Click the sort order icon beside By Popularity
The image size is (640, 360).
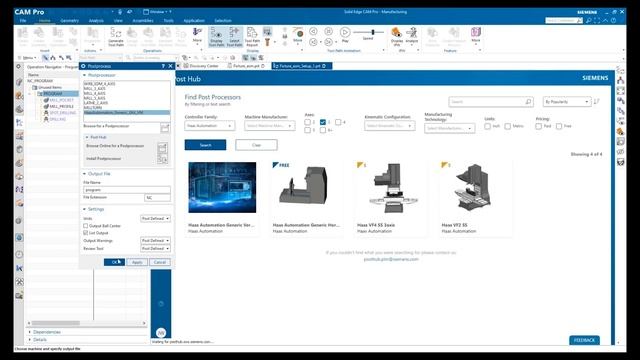coord(597,101)
